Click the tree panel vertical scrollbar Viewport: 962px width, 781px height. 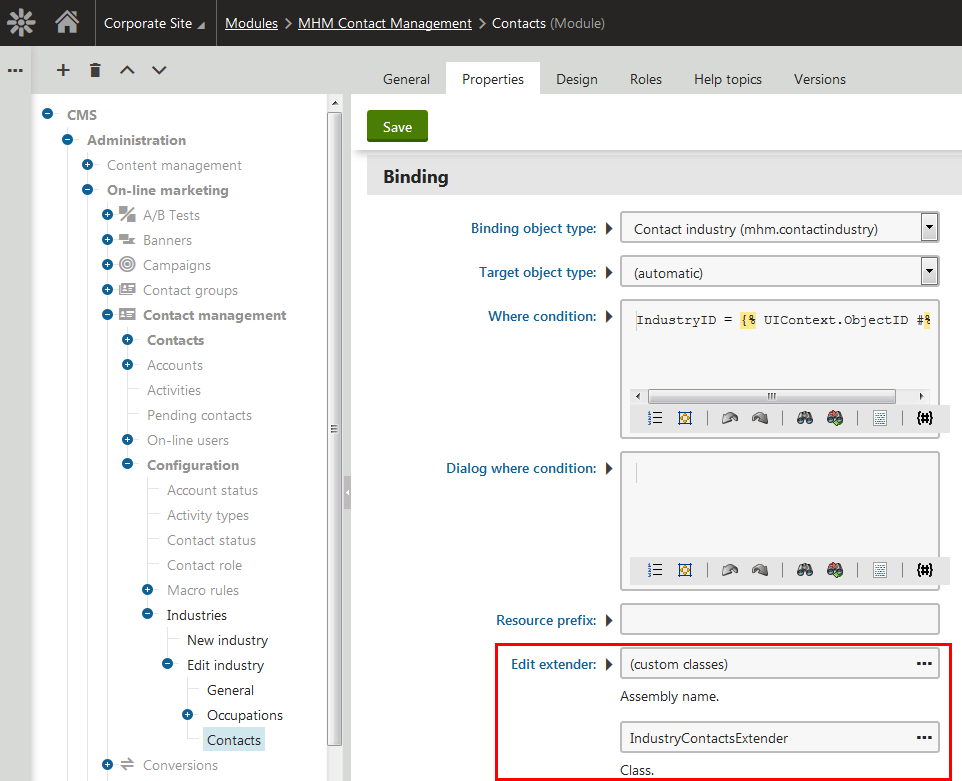(x=334, y=429)
